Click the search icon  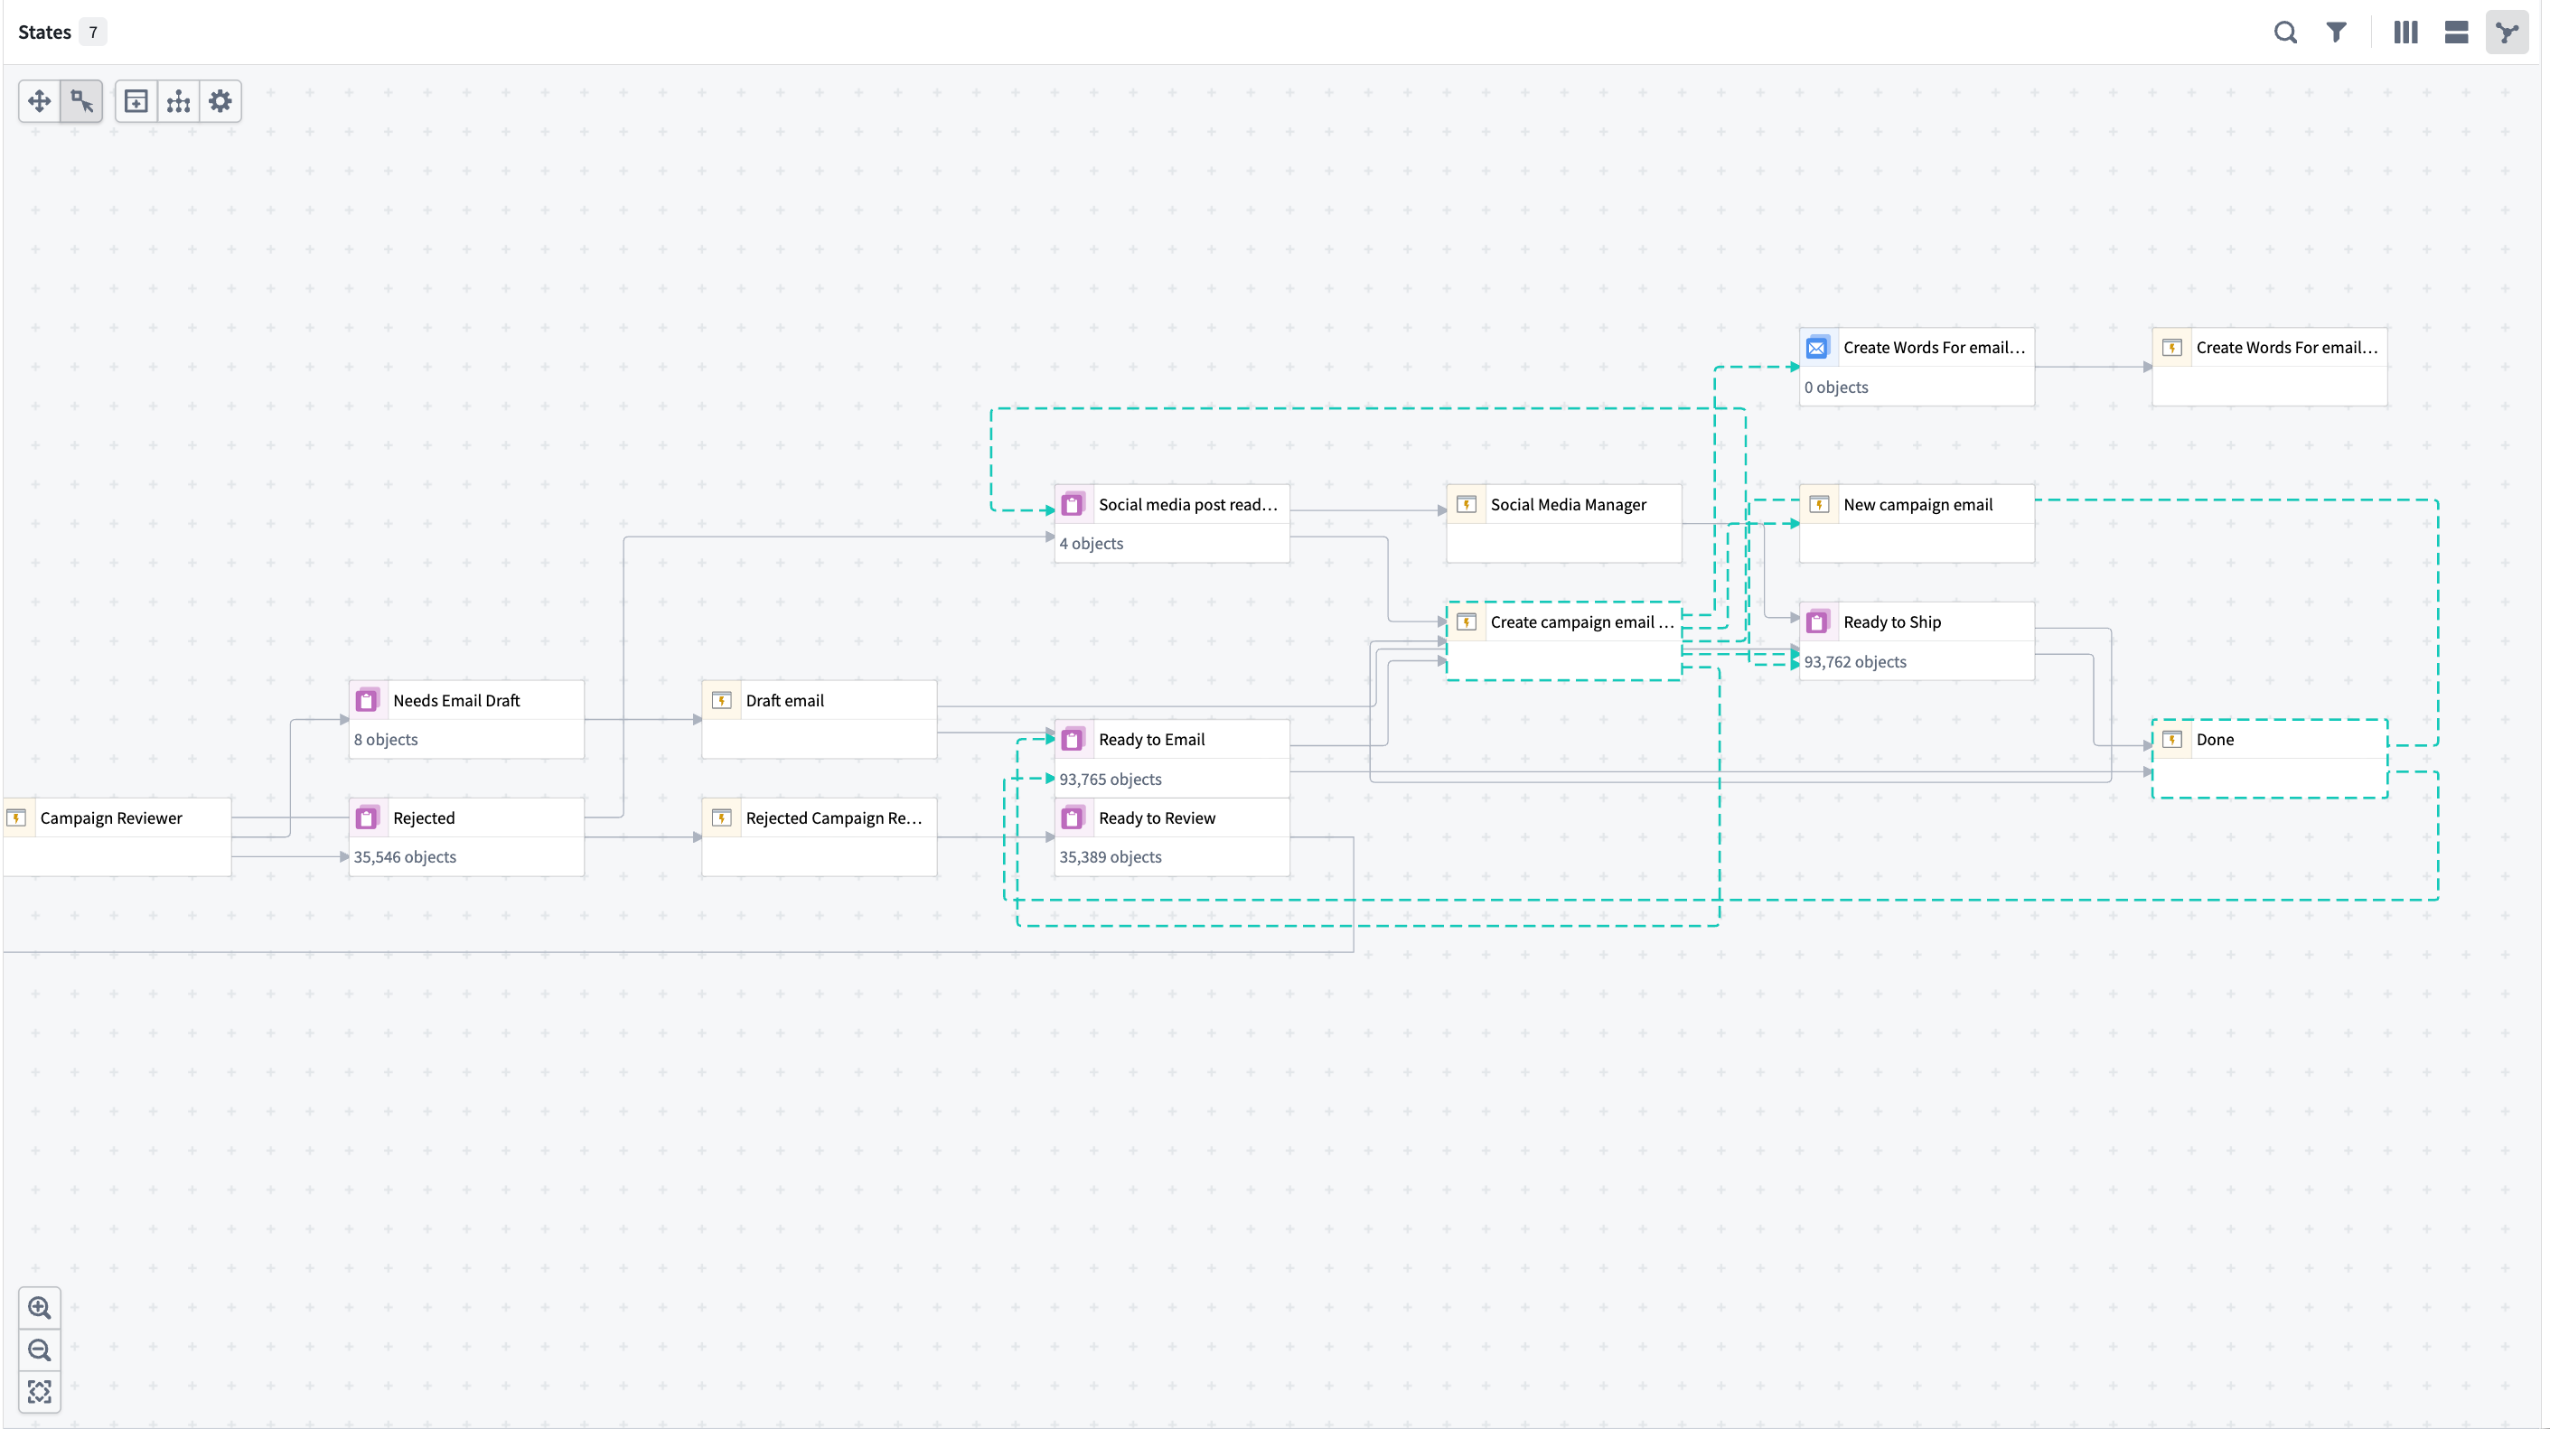tap(2285, 32)
